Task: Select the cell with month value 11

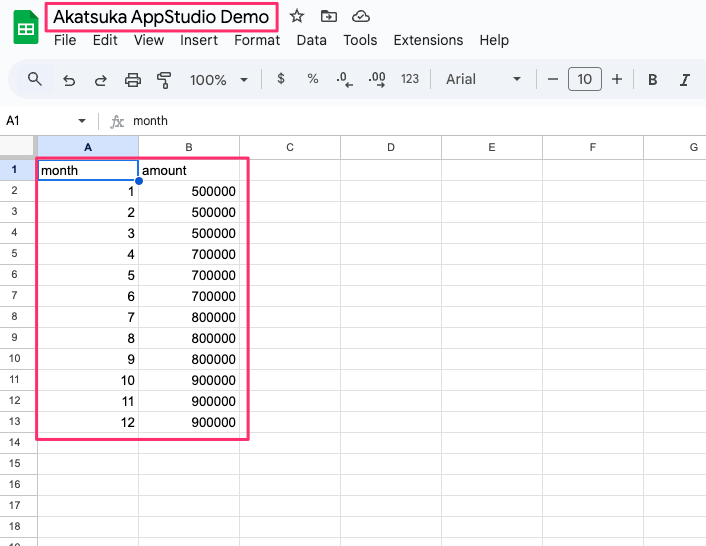Action: (x=88, y=402)
